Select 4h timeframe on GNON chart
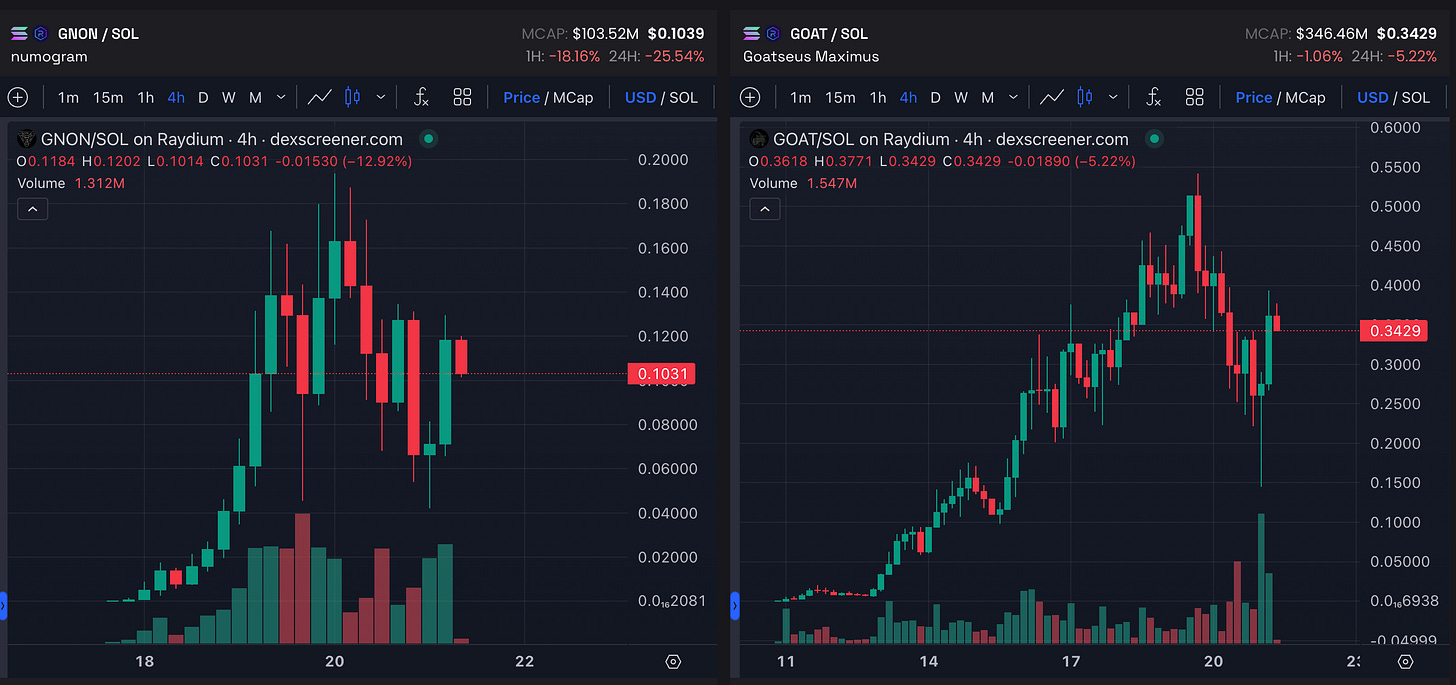The image size is (1456, 685). click(x=176, y=97)
